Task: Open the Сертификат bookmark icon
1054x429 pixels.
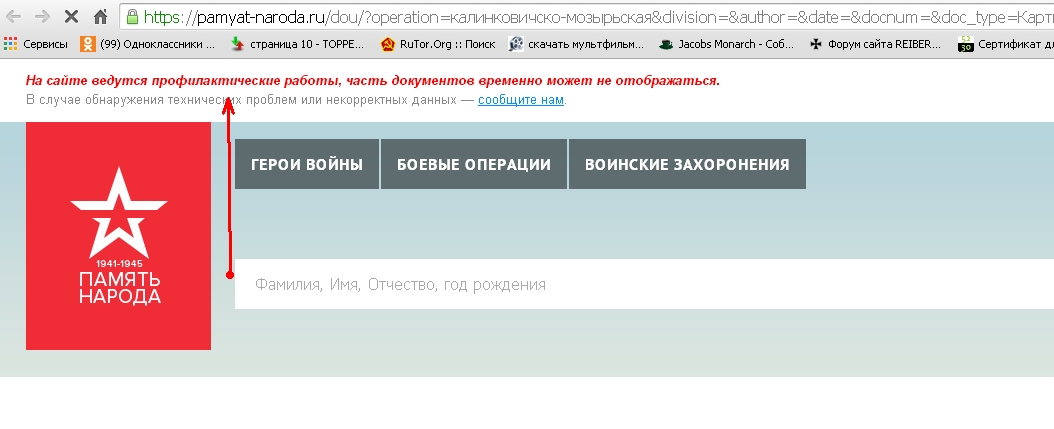Action: [966, 44]
